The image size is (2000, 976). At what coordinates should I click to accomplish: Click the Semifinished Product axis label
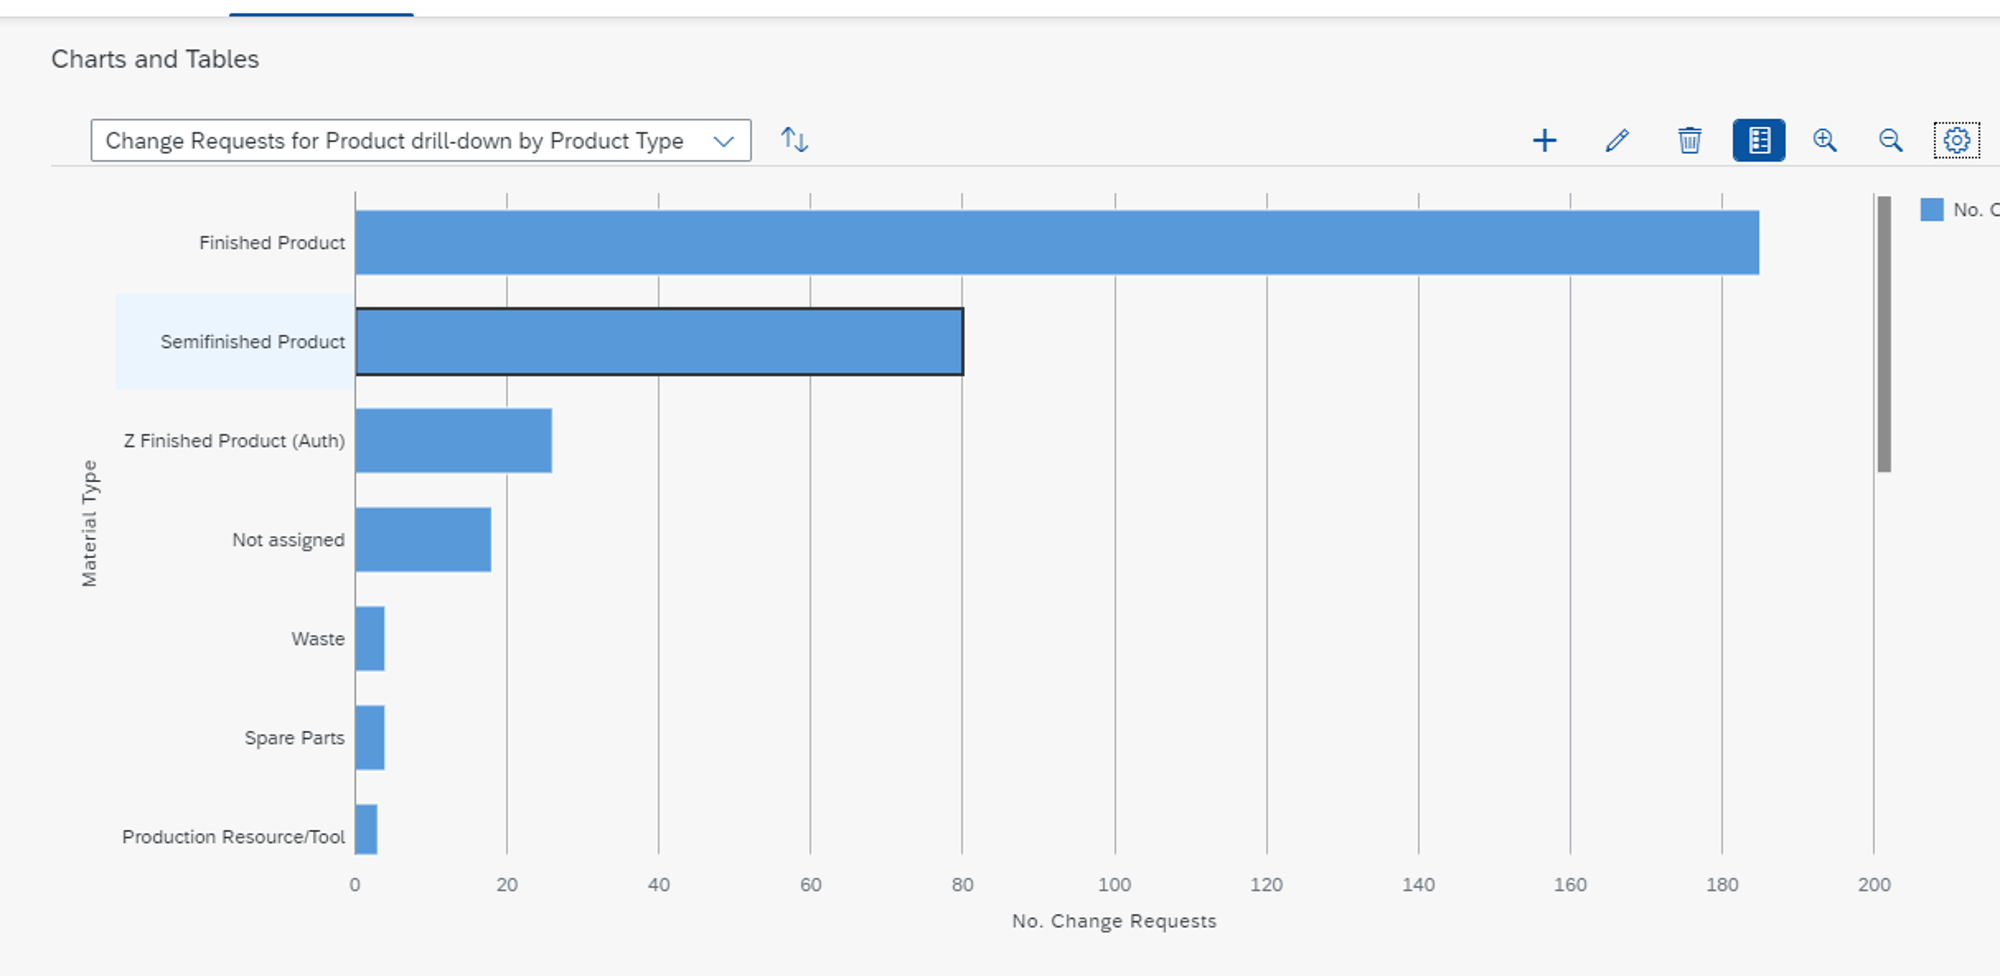coord(252,342)
